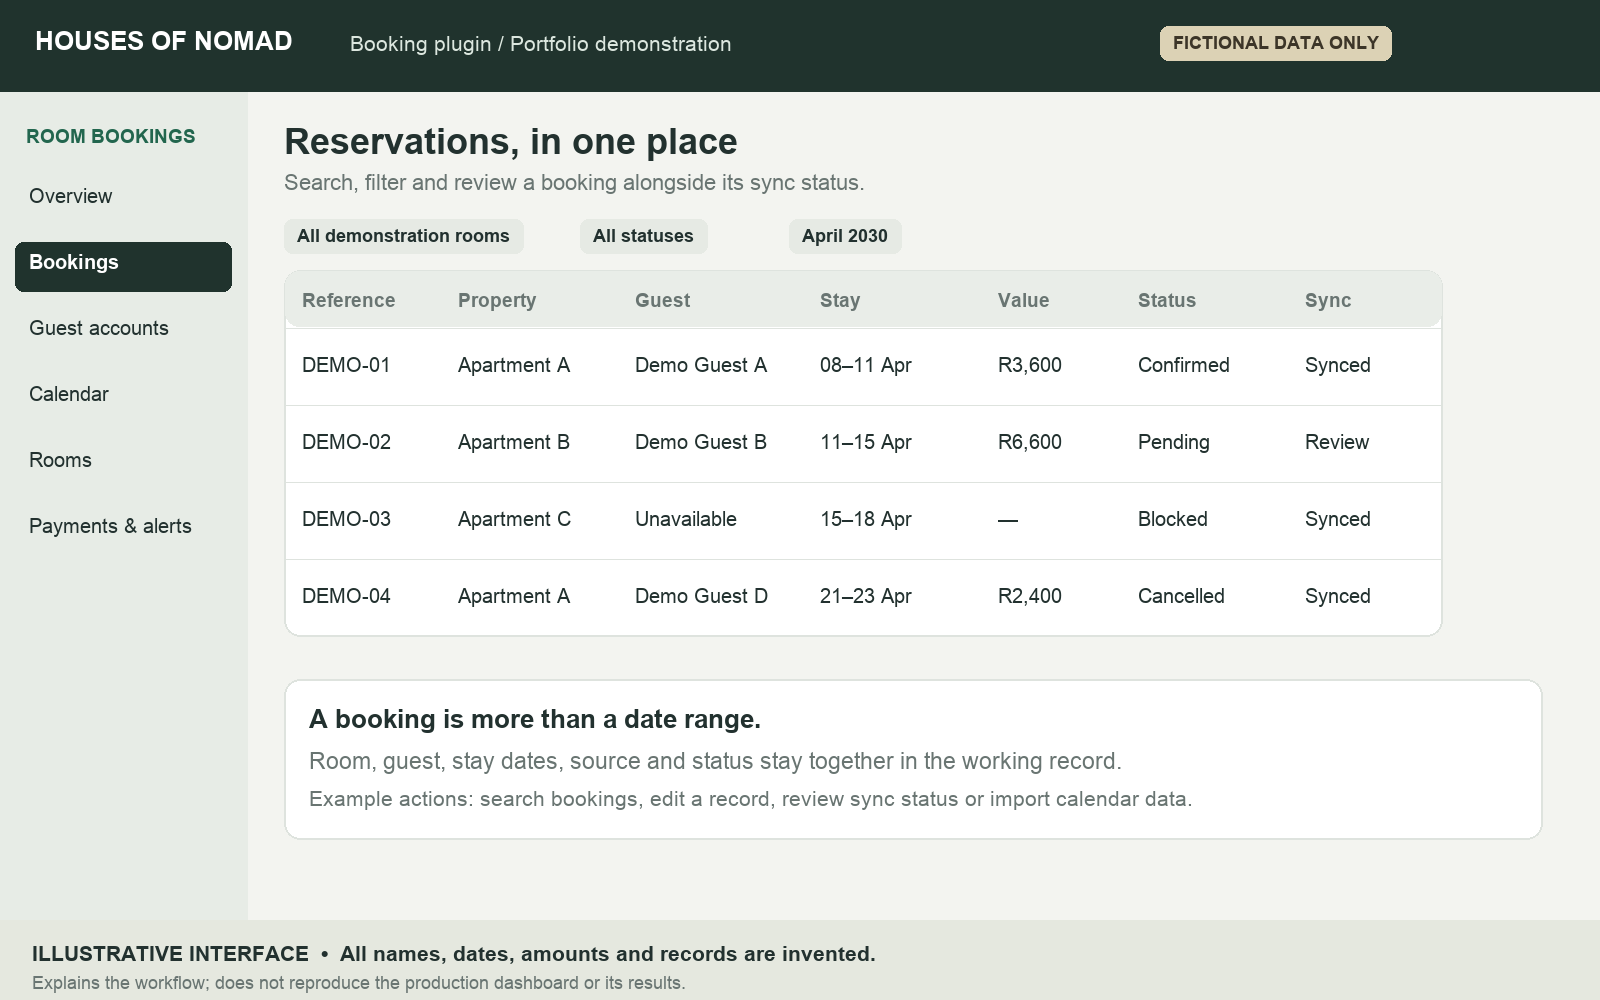Image resolution: width=1600 pixels, height=1000 pixels.
Task: Click the 21–23 Apr stay cell
Action: [x=866, y=596]
